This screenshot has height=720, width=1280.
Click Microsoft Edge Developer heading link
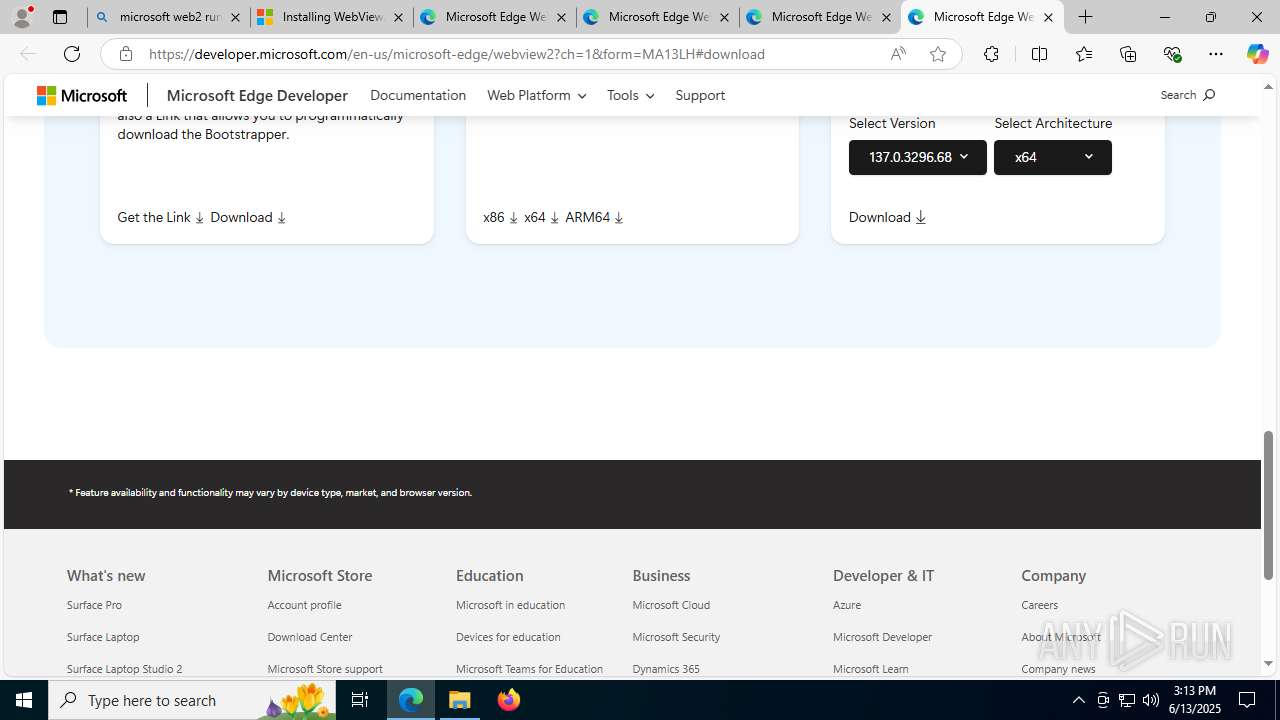pyautogui.click(x=257, y=96)
